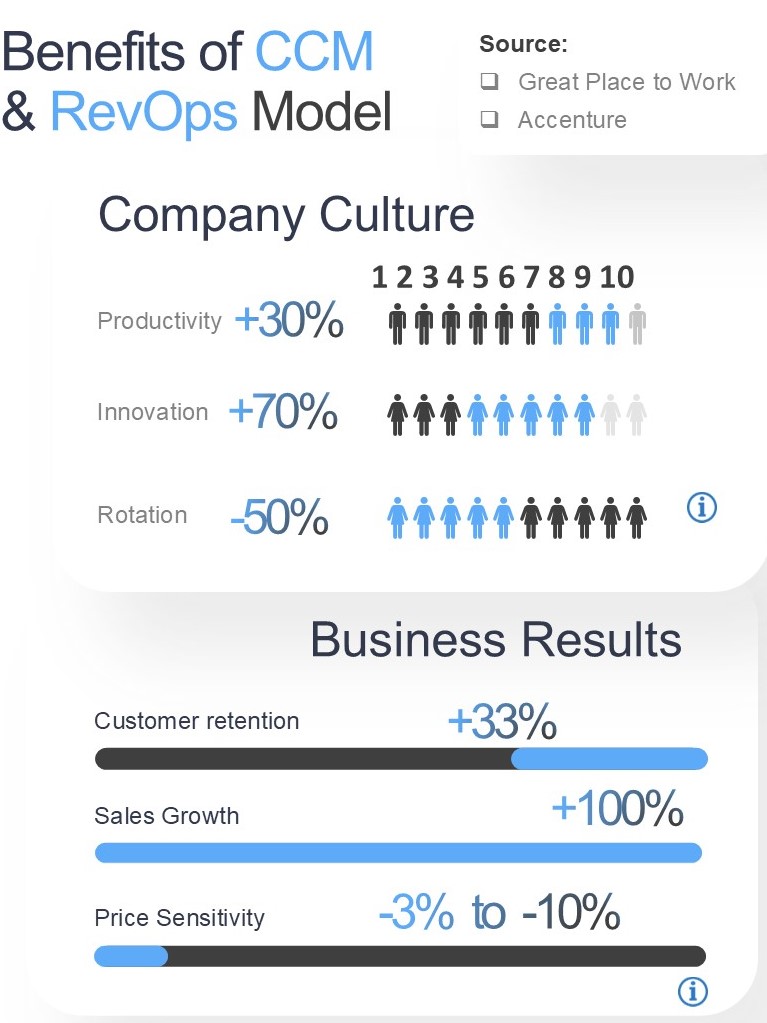Open the Accenture source text
Screen dimensions: 767x1023
point(572,120)
